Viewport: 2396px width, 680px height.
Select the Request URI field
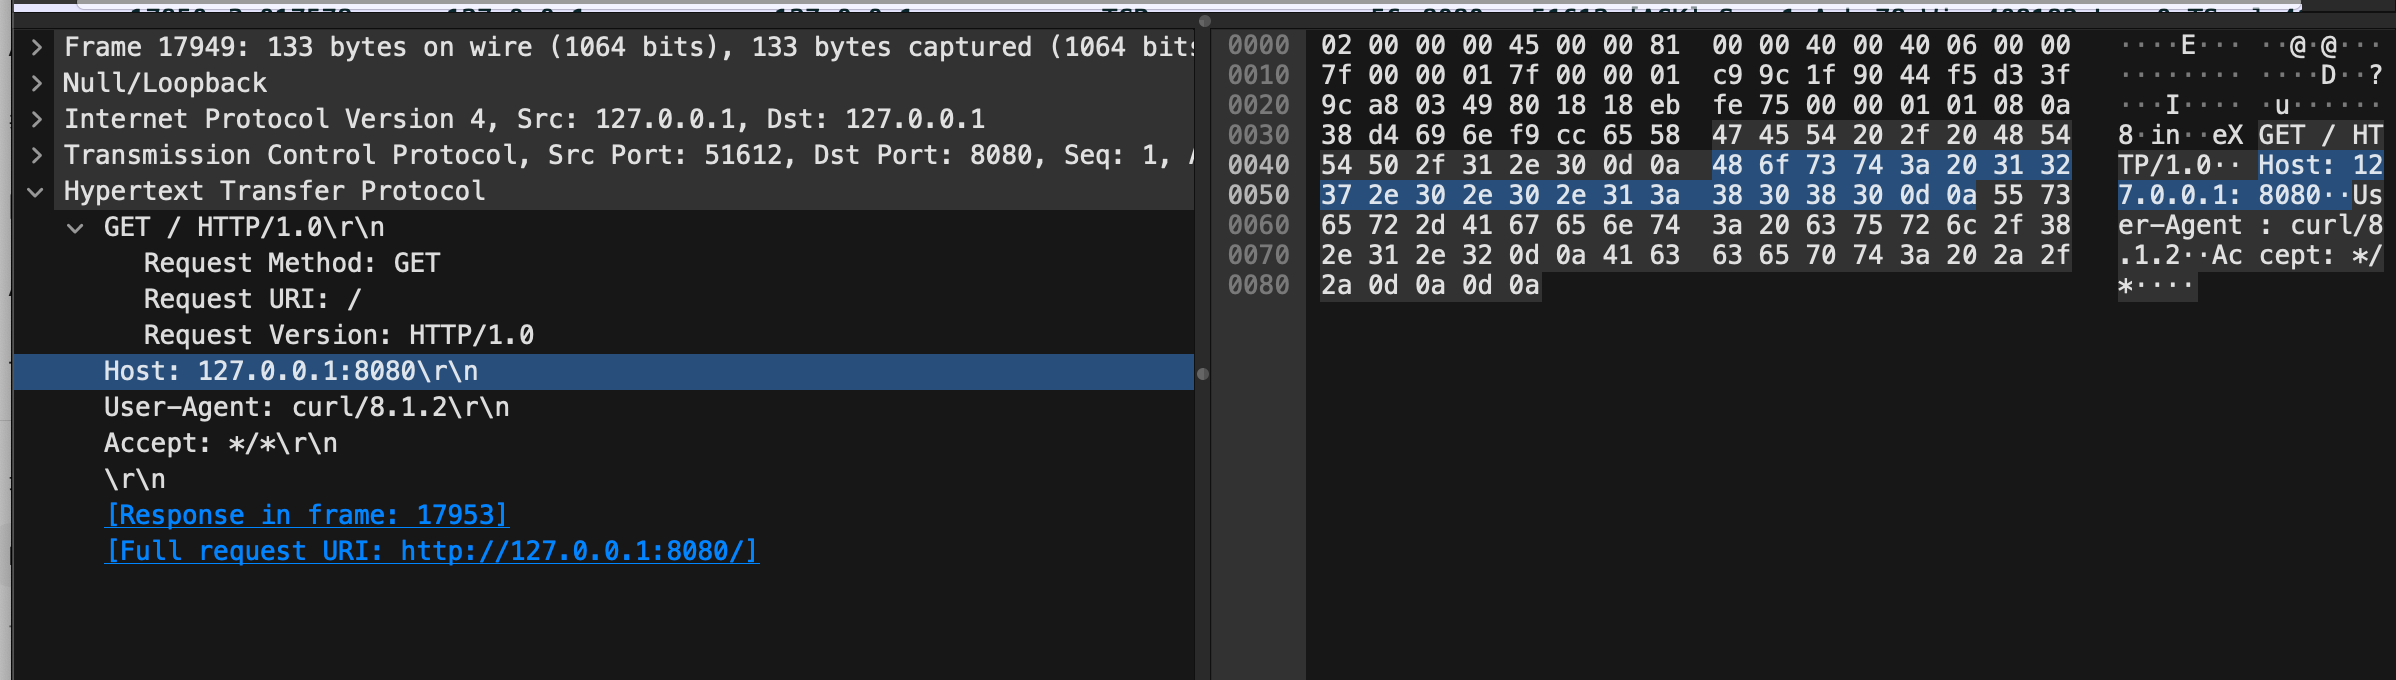point(252,299)
